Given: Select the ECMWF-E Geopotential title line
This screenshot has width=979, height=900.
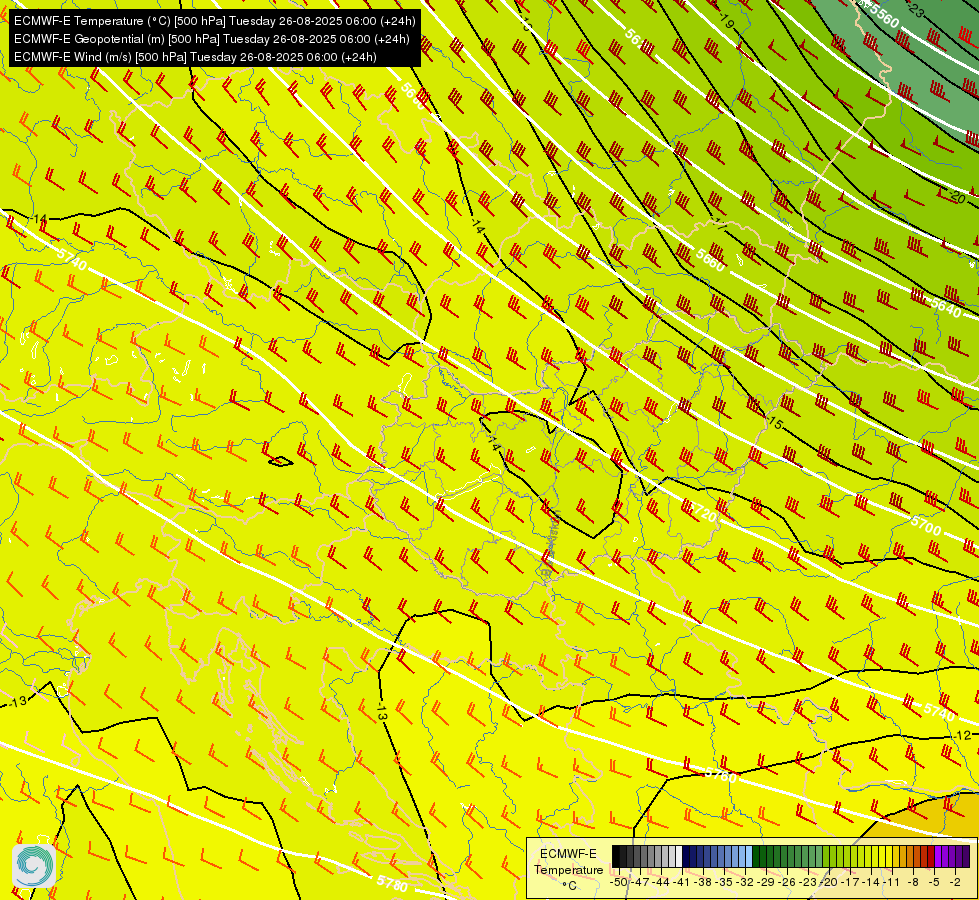Looking at the screenshot, I should point(212,39).
